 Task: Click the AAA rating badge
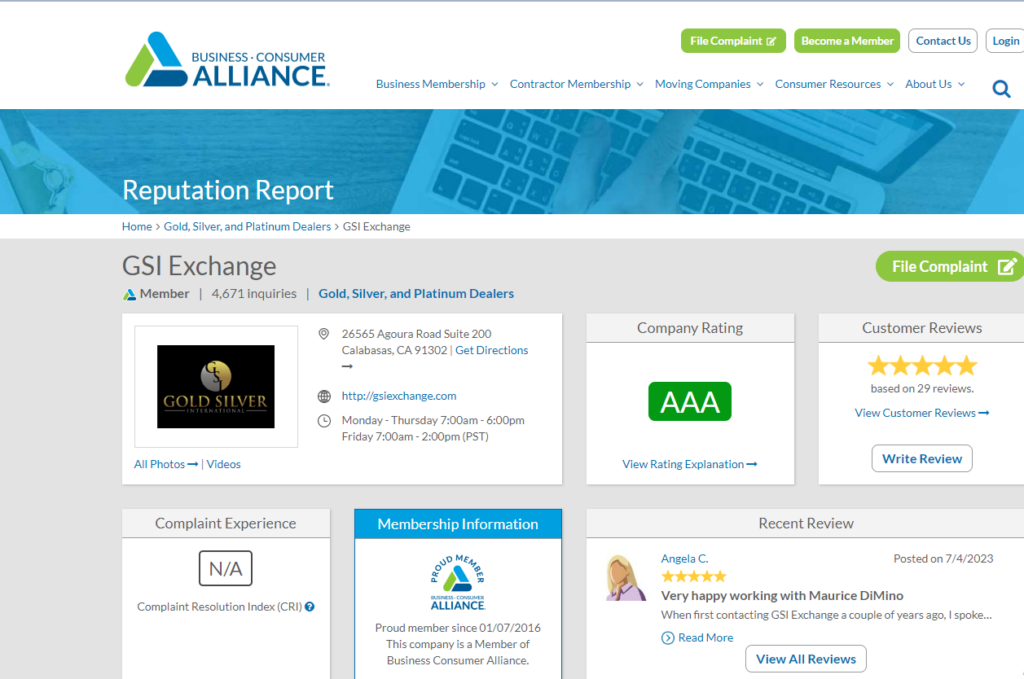point(690,402)
